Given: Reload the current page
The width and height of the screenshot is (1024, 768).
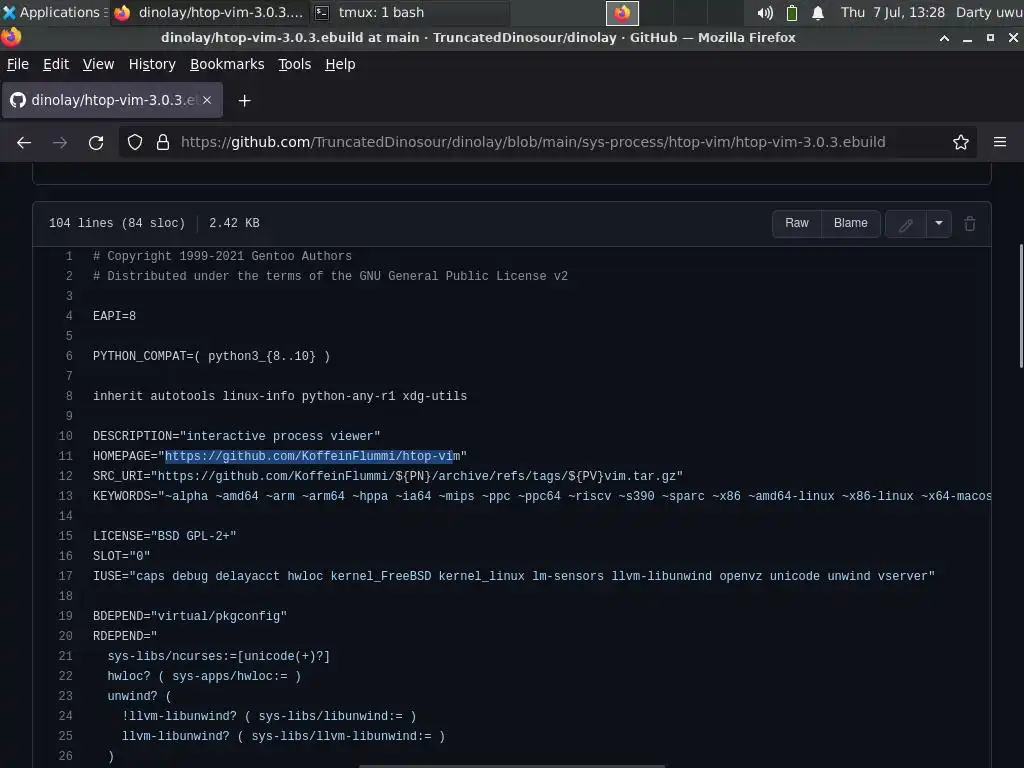Looking at the screenshot, I should [96, 142].
